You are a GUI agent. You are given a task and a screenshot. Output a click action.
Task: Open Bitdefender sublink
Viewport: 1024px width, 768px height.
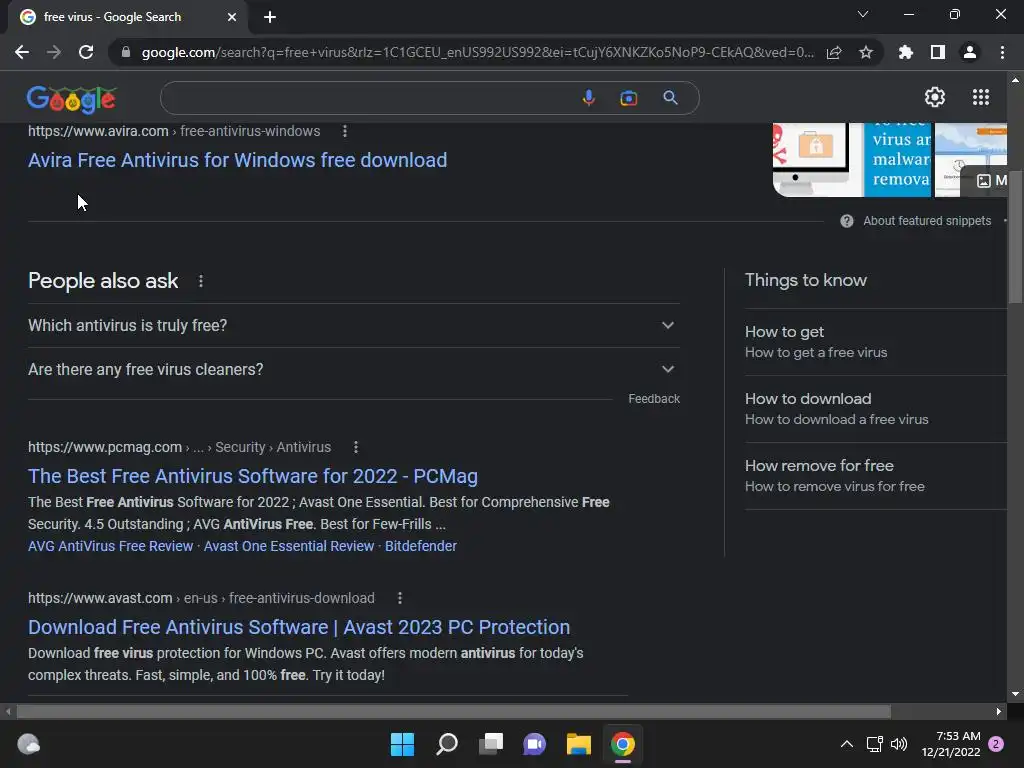421,546
